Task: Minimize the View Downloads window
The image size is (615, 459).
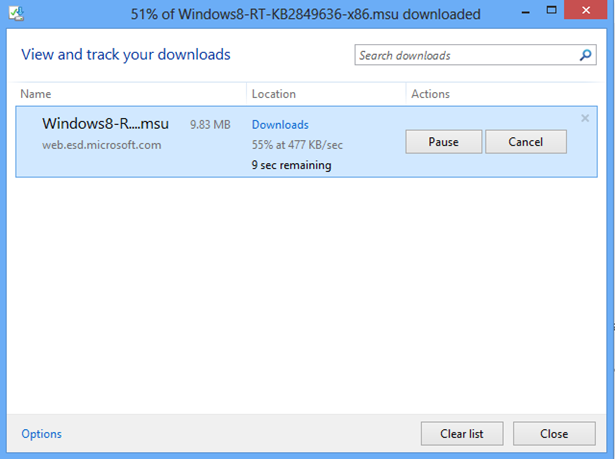Action: point(526,13)
